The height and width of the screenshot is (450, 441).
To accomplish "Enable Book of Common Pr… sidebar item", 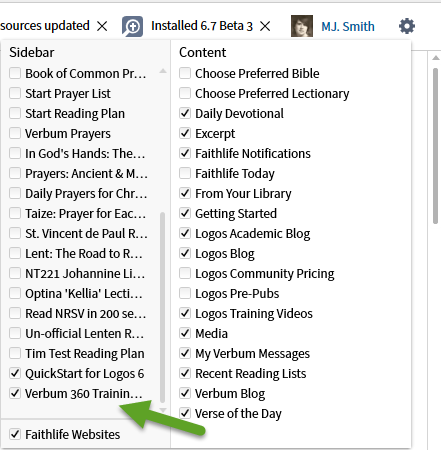I will [x=15, y=73].
